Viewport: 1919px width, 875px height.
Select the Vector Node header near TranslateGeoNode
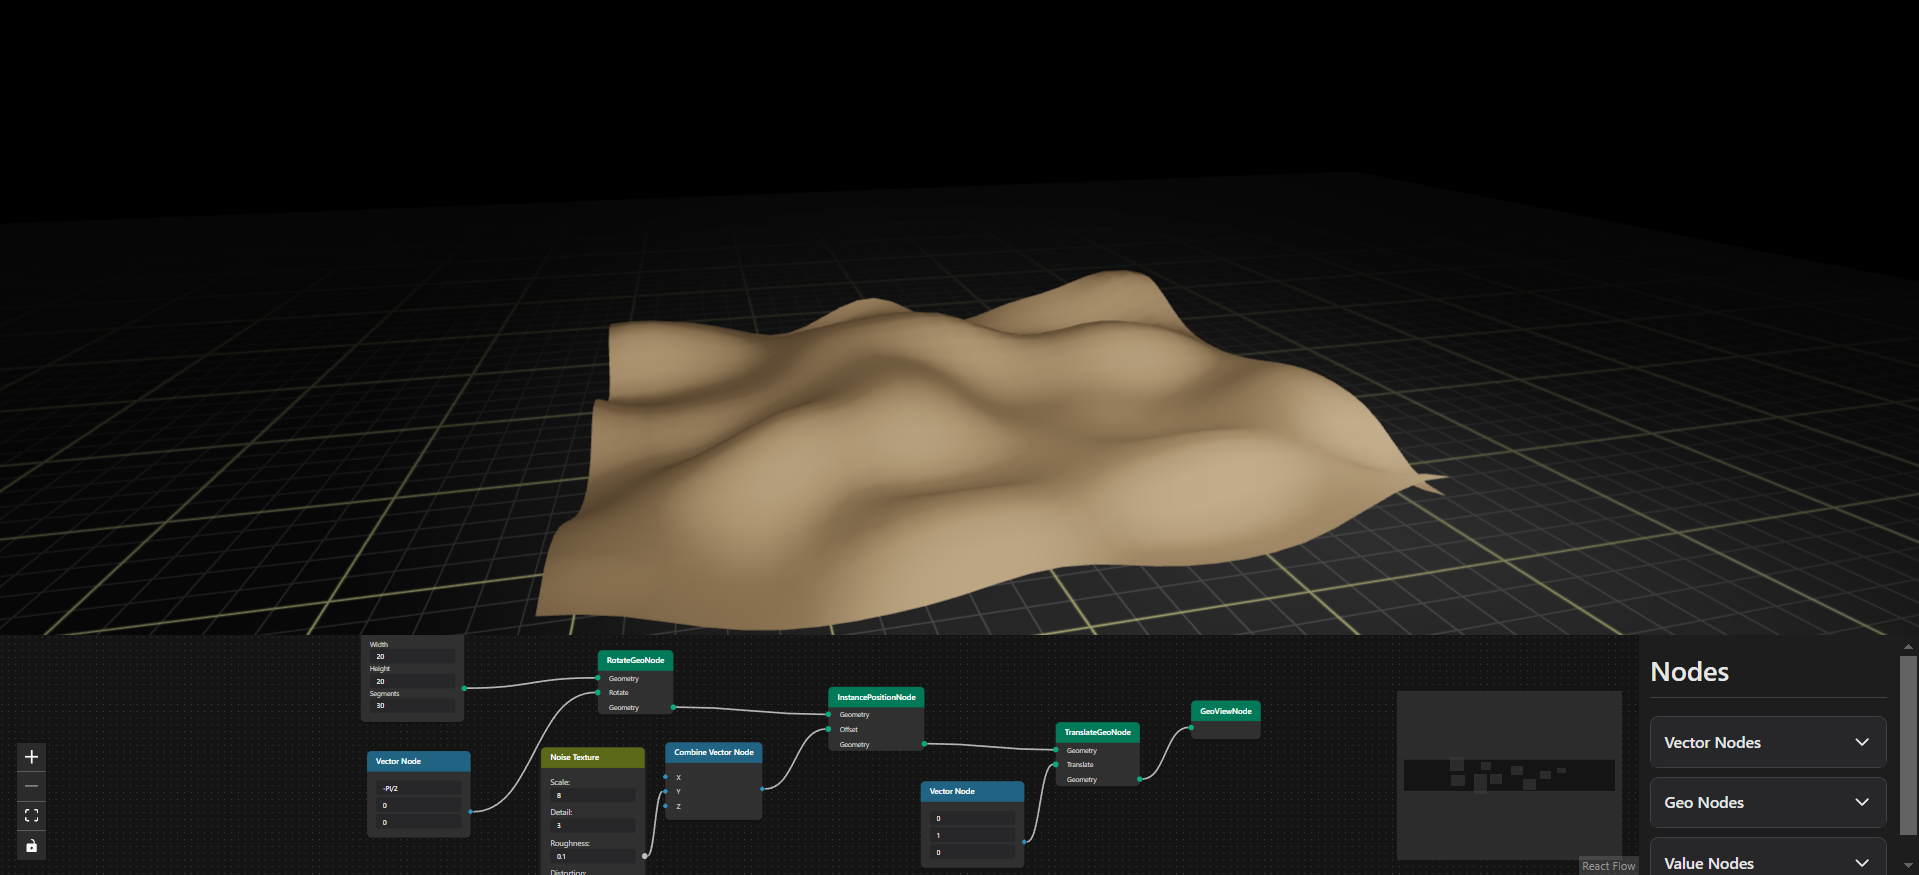coord(972,791)
